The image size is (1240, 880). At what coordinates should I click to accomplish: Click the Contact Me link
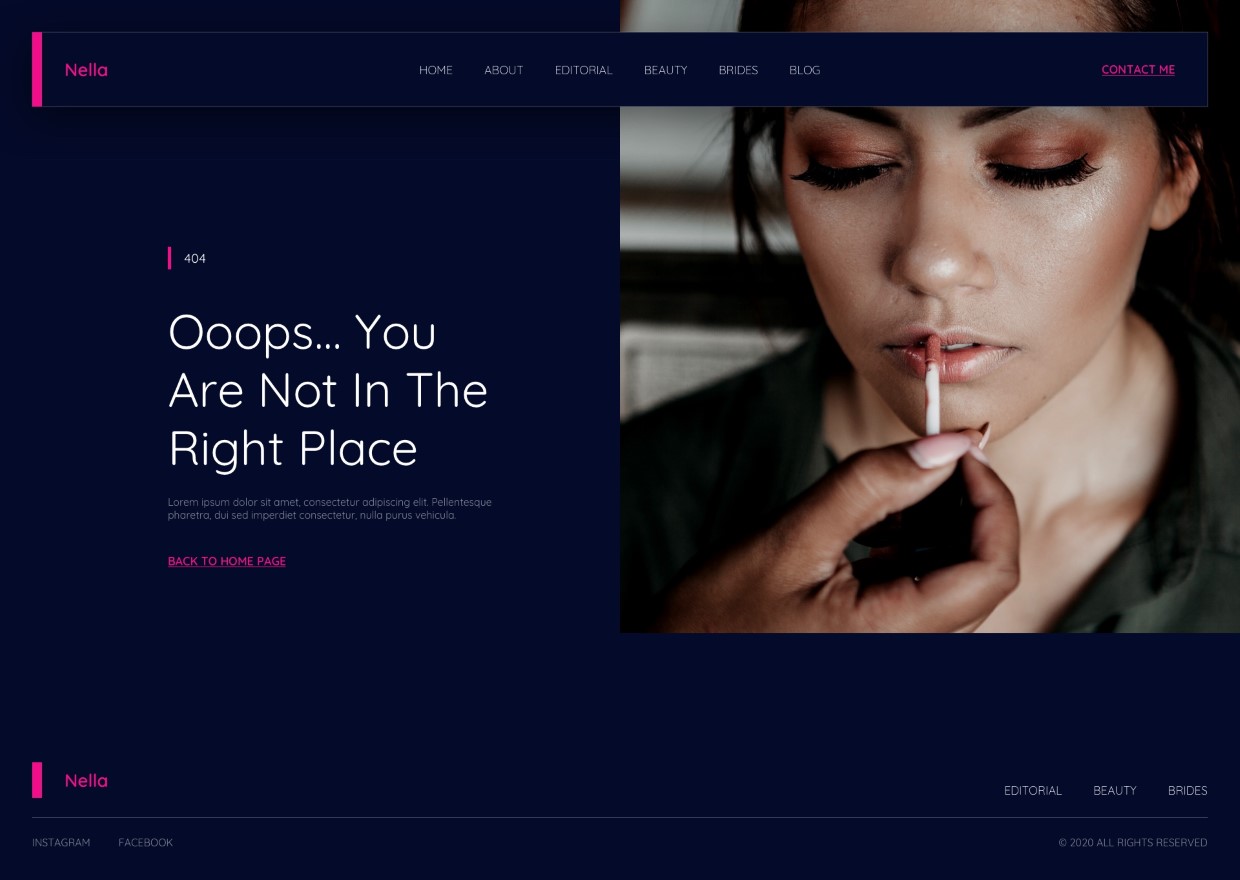click(1138, 70)
